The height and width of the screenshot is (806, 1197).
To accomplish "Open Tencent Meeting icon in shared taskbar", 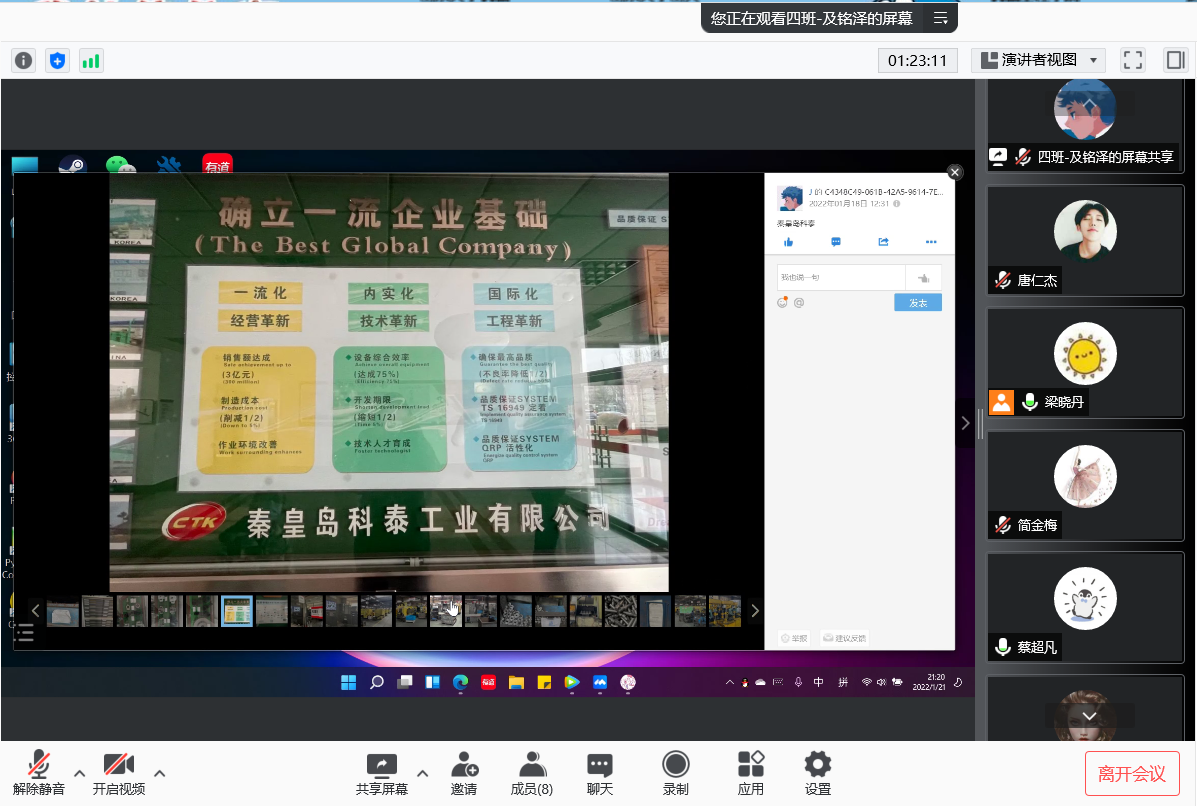I will [x=600, y=682].
